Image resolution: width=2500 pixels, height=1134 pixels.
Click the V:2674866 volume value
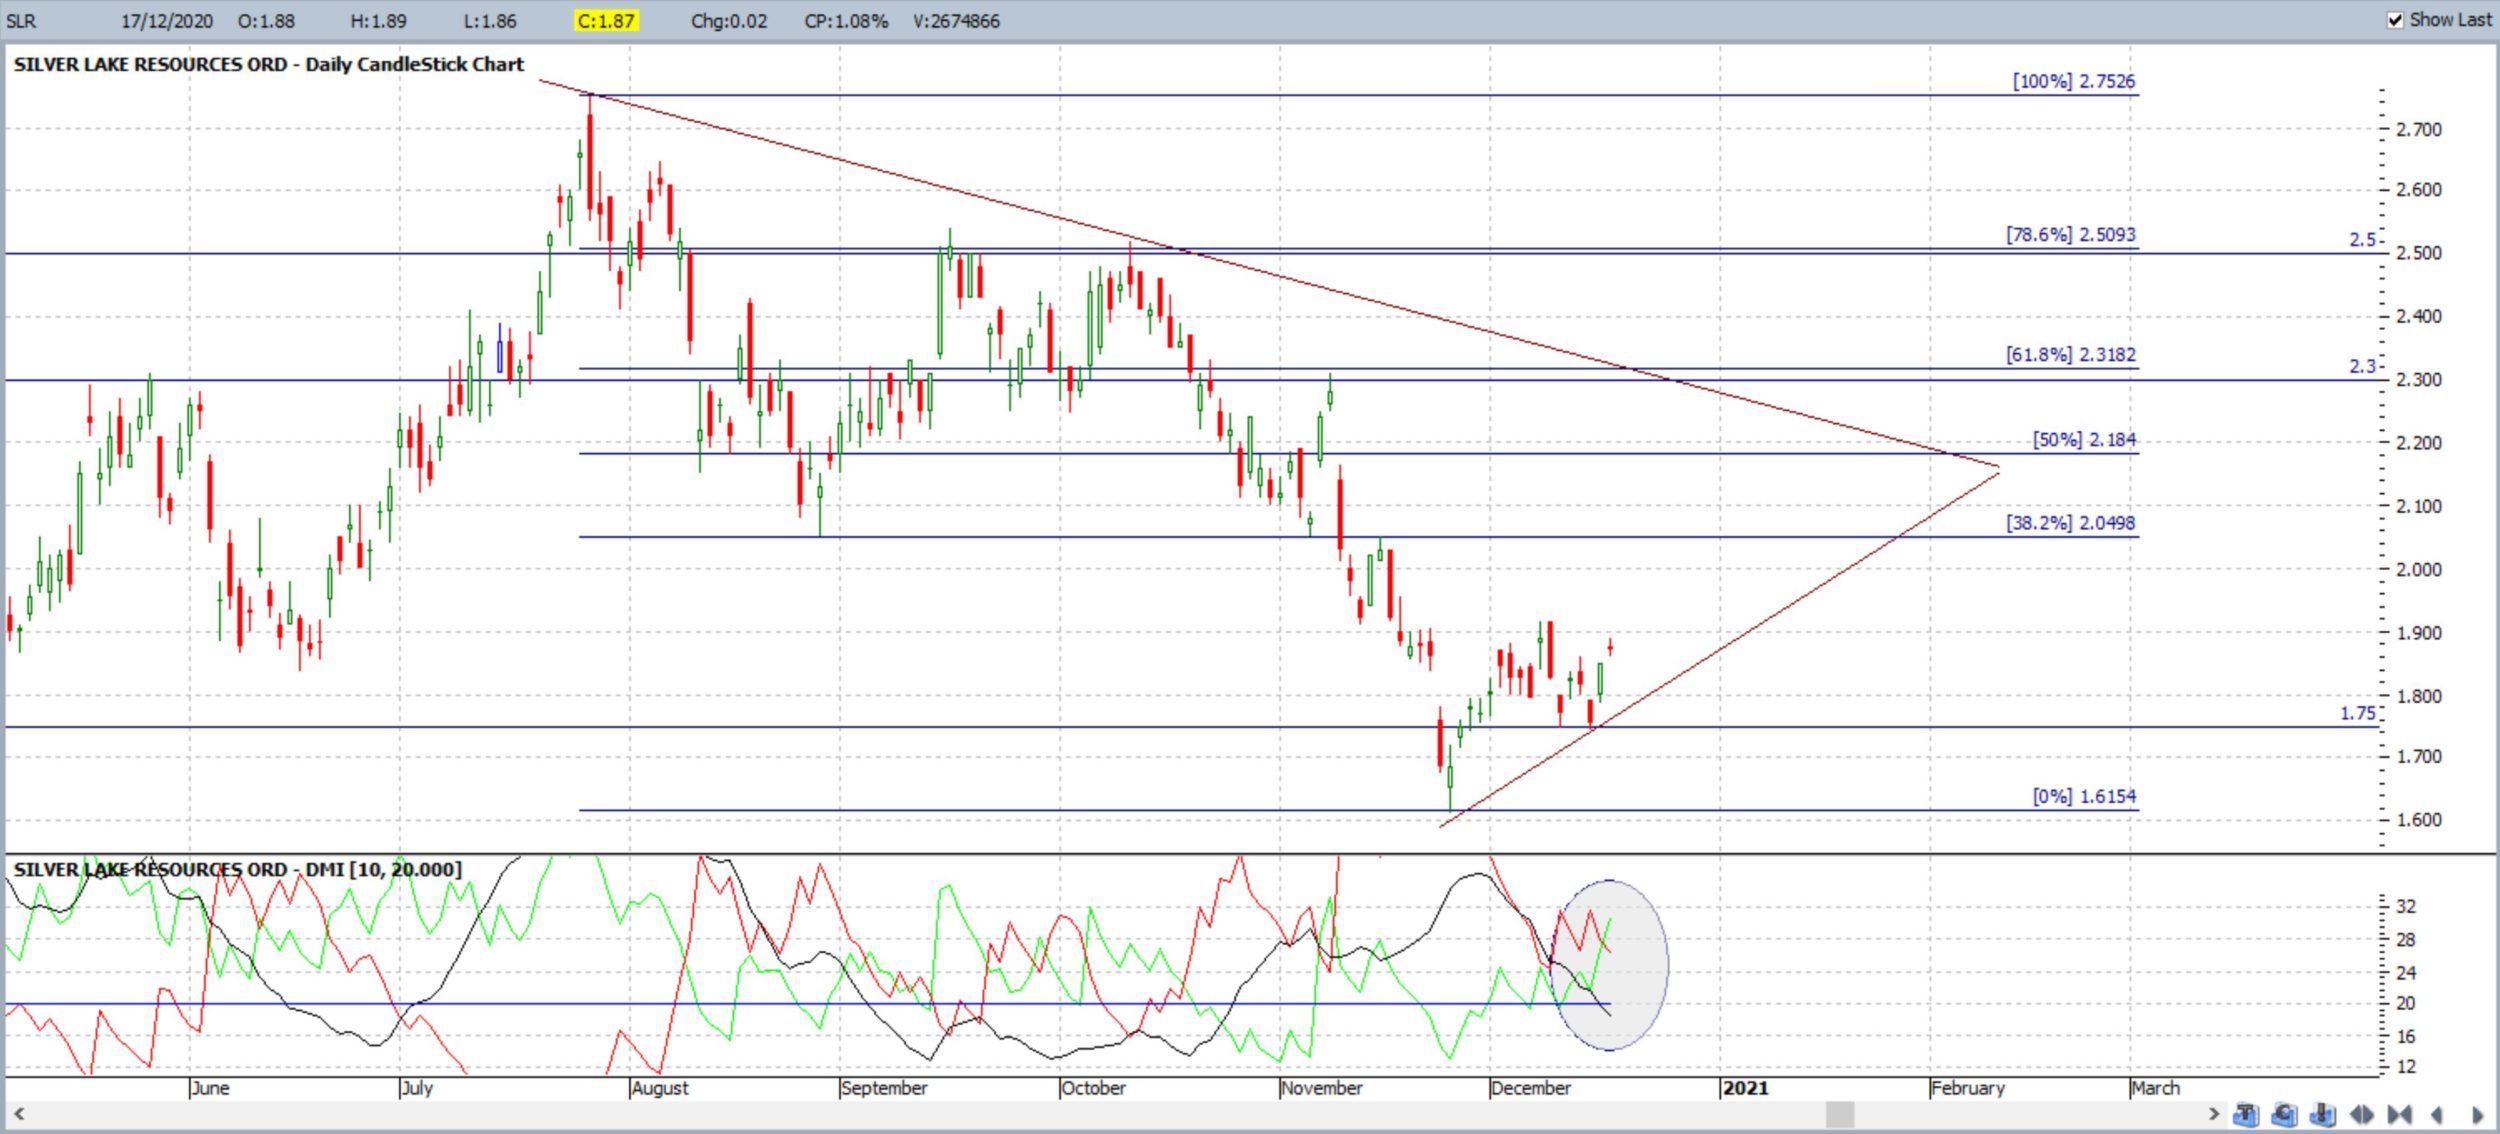(956, 21)
